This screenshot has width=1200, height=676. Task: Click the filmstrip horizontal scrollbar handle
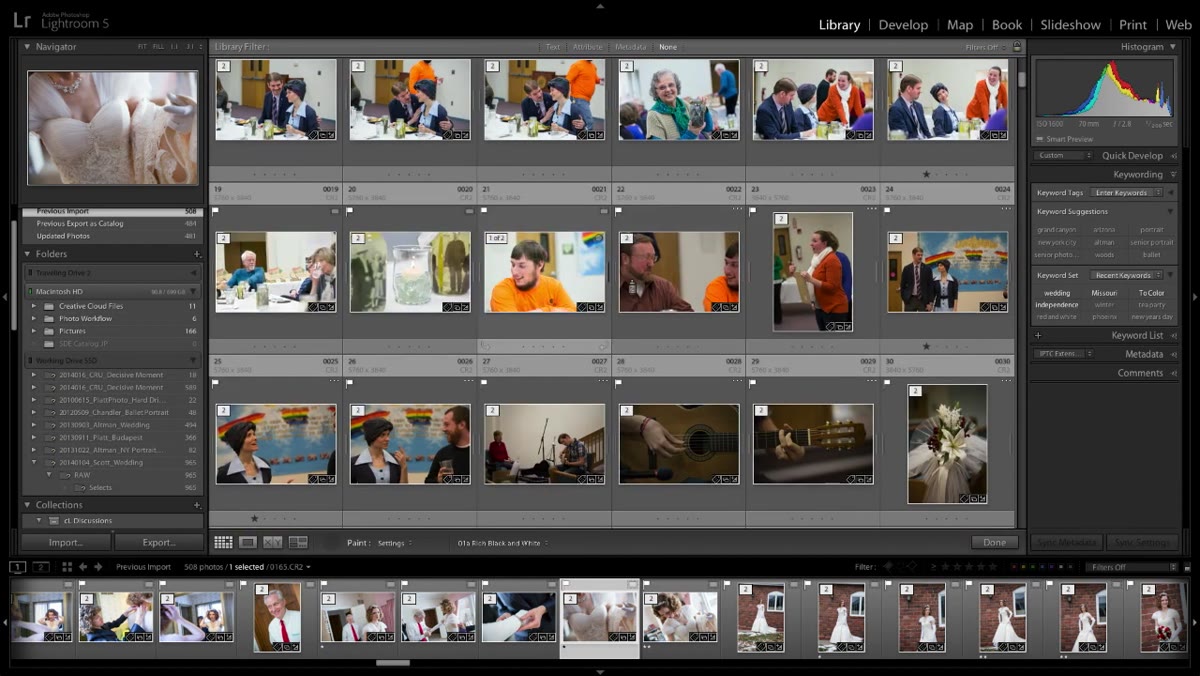pos(393,662)
